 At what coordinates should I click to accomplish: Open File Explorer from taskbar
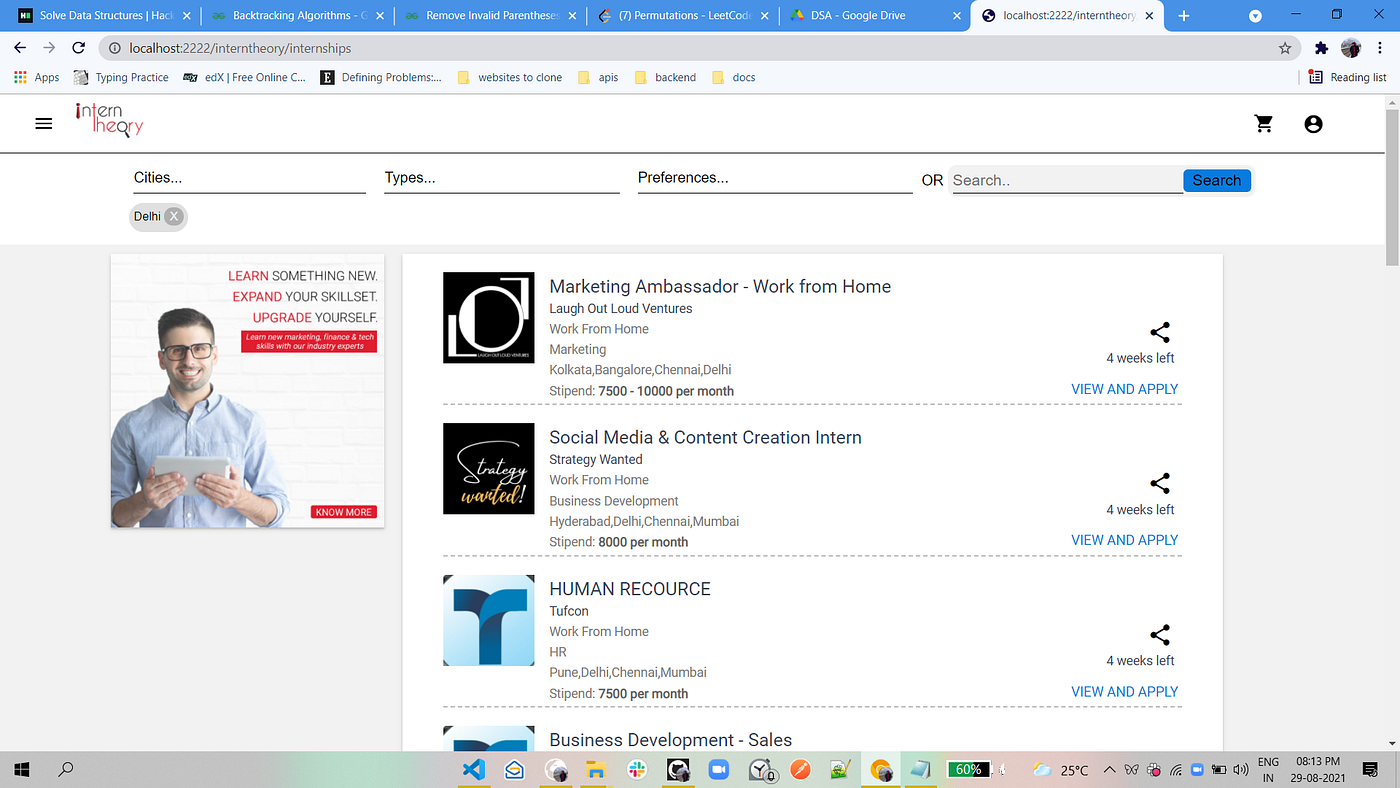(596, 769)
